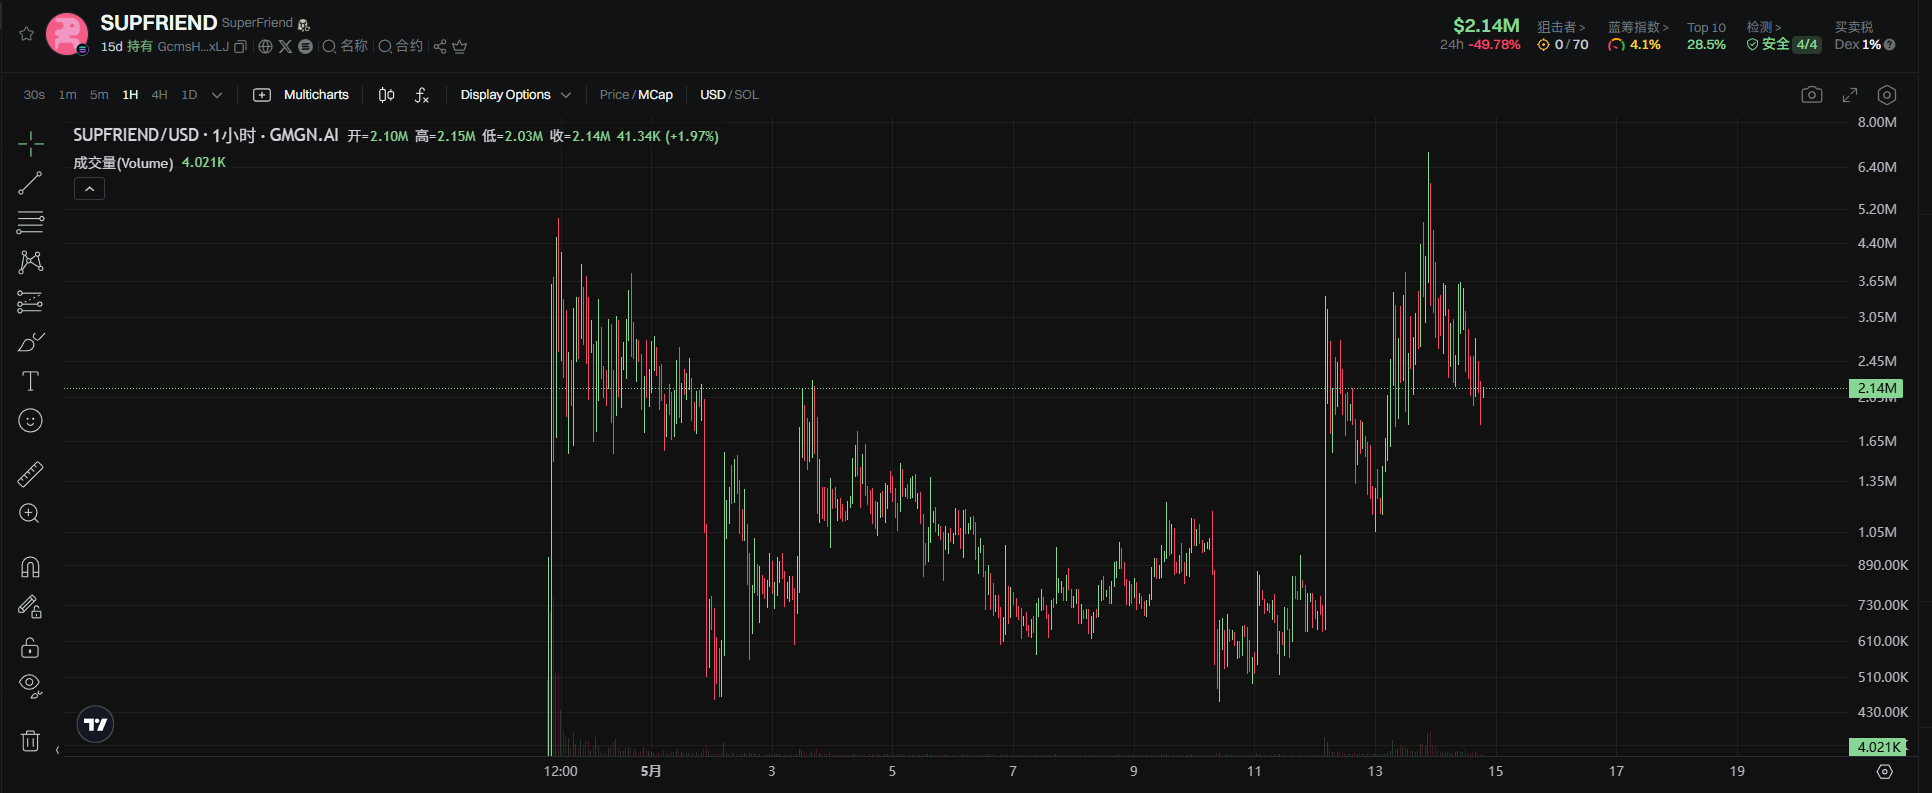
Task: Select the projection/forecast tool
Action: 31,302
